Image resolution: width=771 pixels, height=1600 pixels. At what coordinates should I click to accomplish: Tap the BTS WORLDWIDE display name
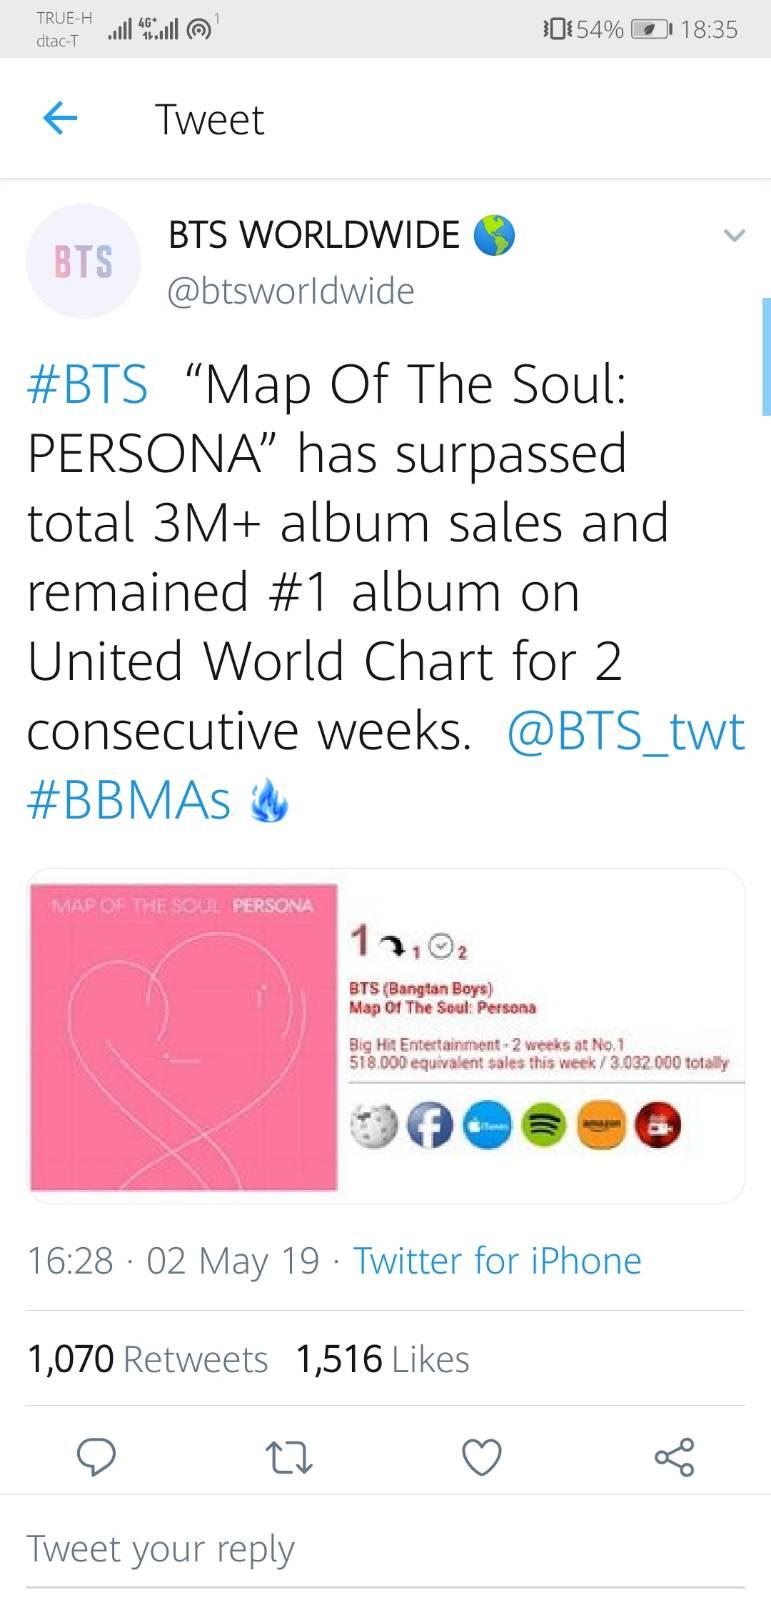(314, 235)
